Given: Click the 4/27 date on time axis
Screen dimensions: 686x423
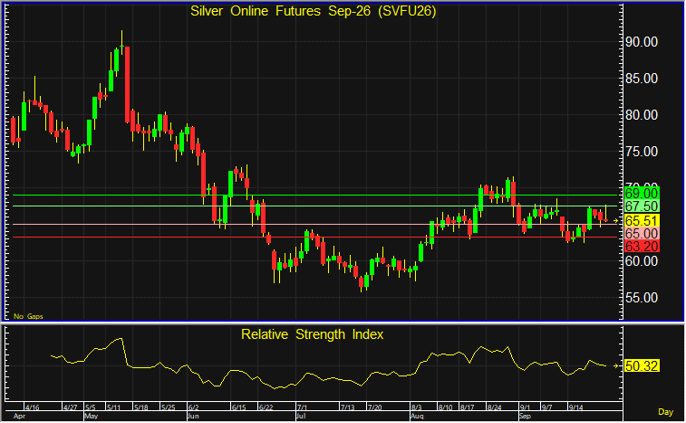Looking at the screenshot, I should click(x=70, y=407).
